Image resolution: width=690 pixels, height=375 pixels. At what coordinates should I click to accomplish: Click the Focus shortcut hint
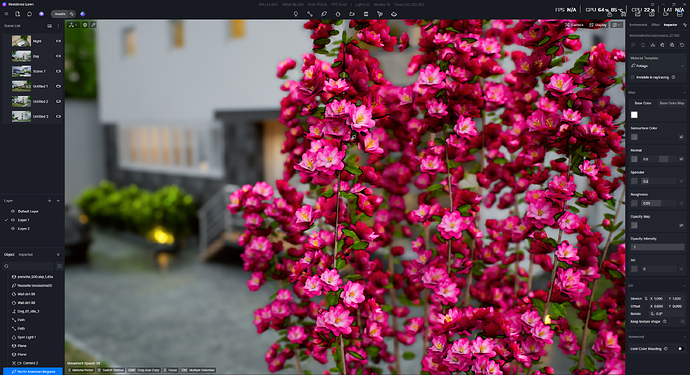tap(170, 370)
